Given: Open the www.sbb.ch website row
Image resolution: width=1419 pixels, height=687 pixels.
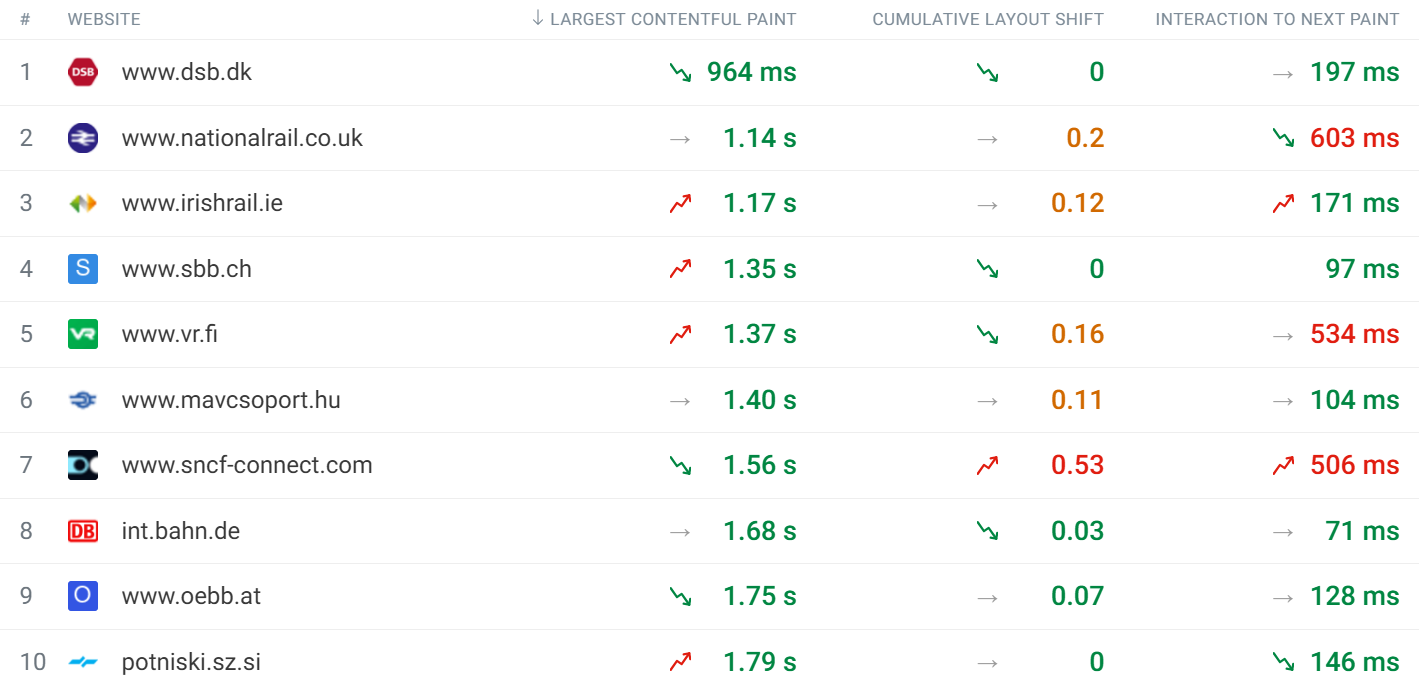Looking at the screenshot, I should point(709,269).
